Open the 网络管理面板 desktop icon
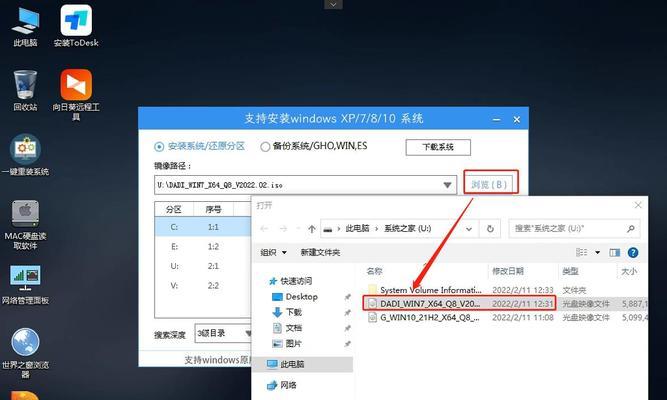This screenshot has height=400, width=667. (x=25, y=284)
